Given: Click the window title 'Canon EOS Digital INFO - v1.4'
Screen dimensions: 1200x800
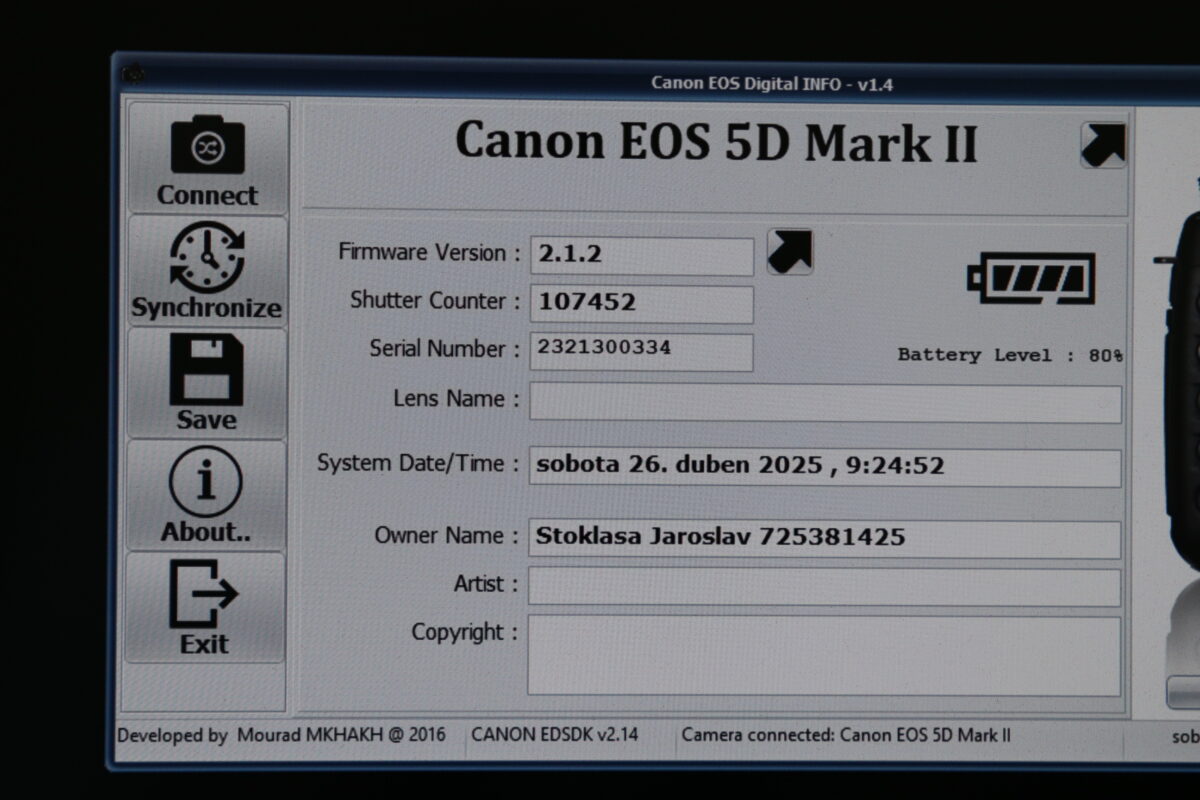Looking at the screenshot, I should point(772,84).
